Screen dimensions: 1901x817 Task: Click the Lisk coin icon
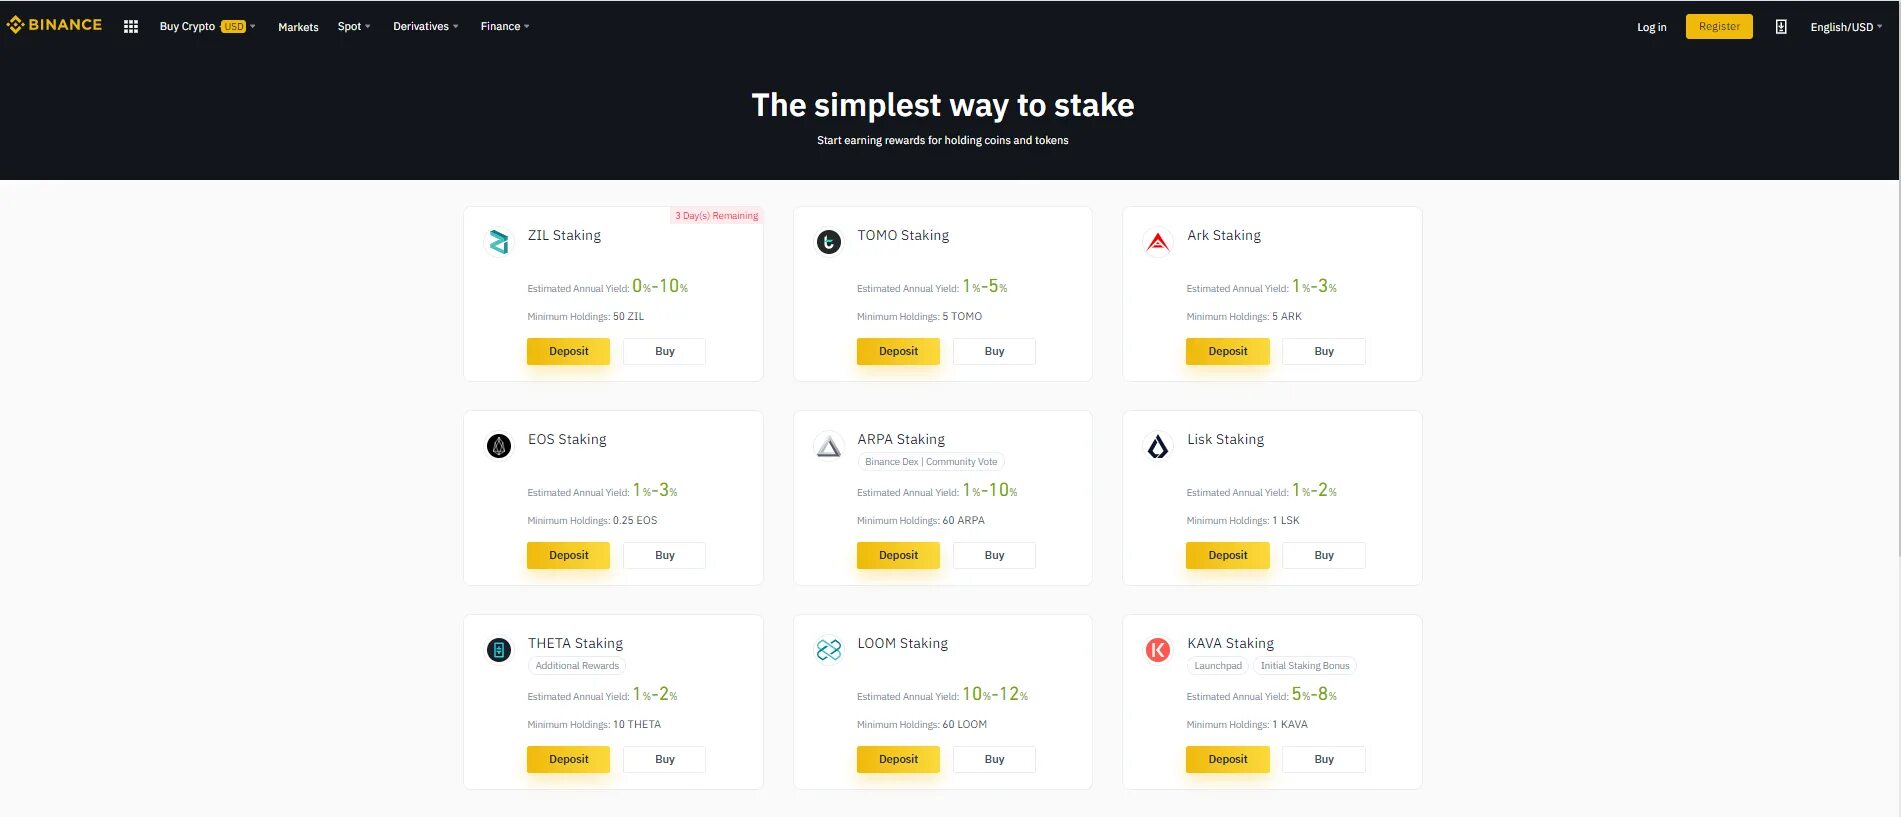[1158, 446]
